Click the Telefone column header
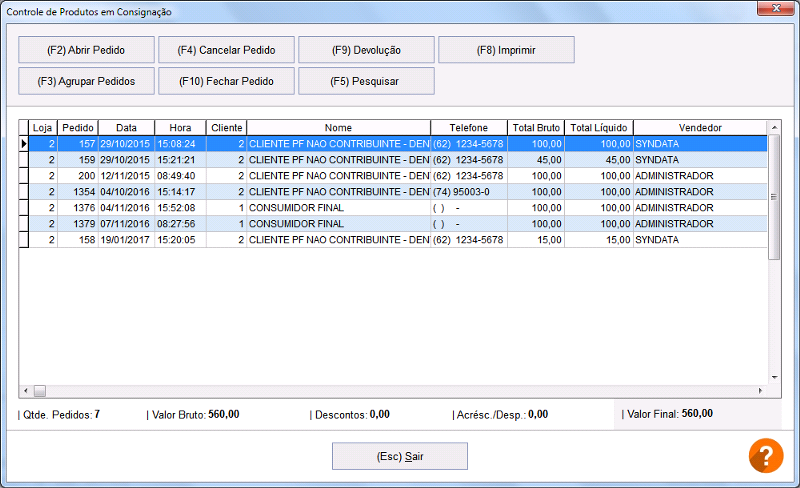This screenshot has width=800, height=488. tap(469, 128)
